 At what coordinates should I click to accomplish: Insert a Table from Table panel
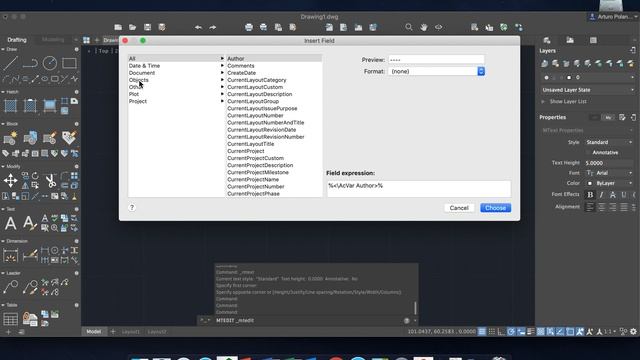tap(10, 319)
